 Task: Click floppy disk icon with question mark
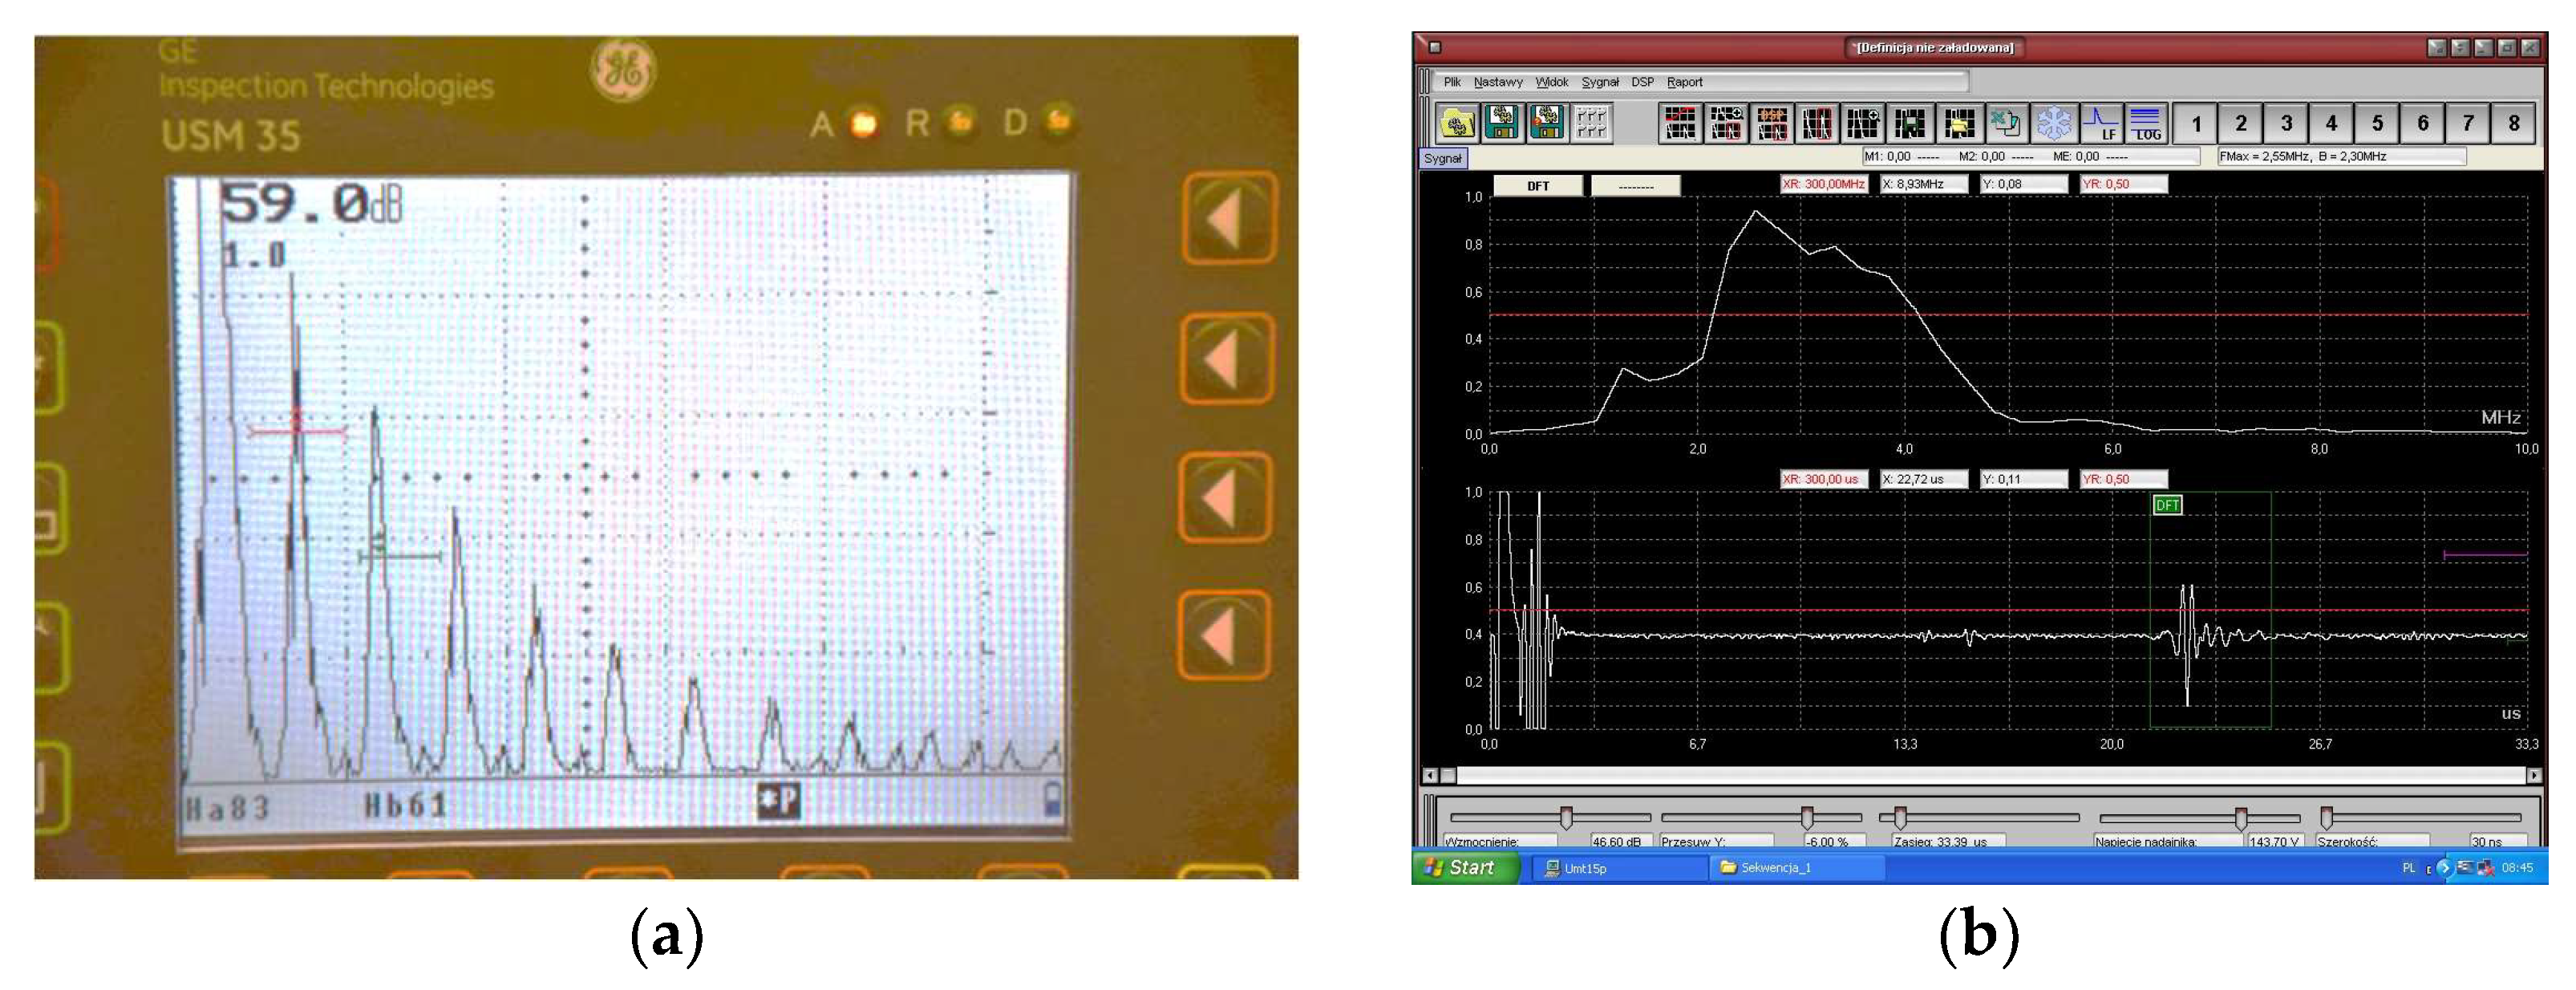coord(1547,123)
